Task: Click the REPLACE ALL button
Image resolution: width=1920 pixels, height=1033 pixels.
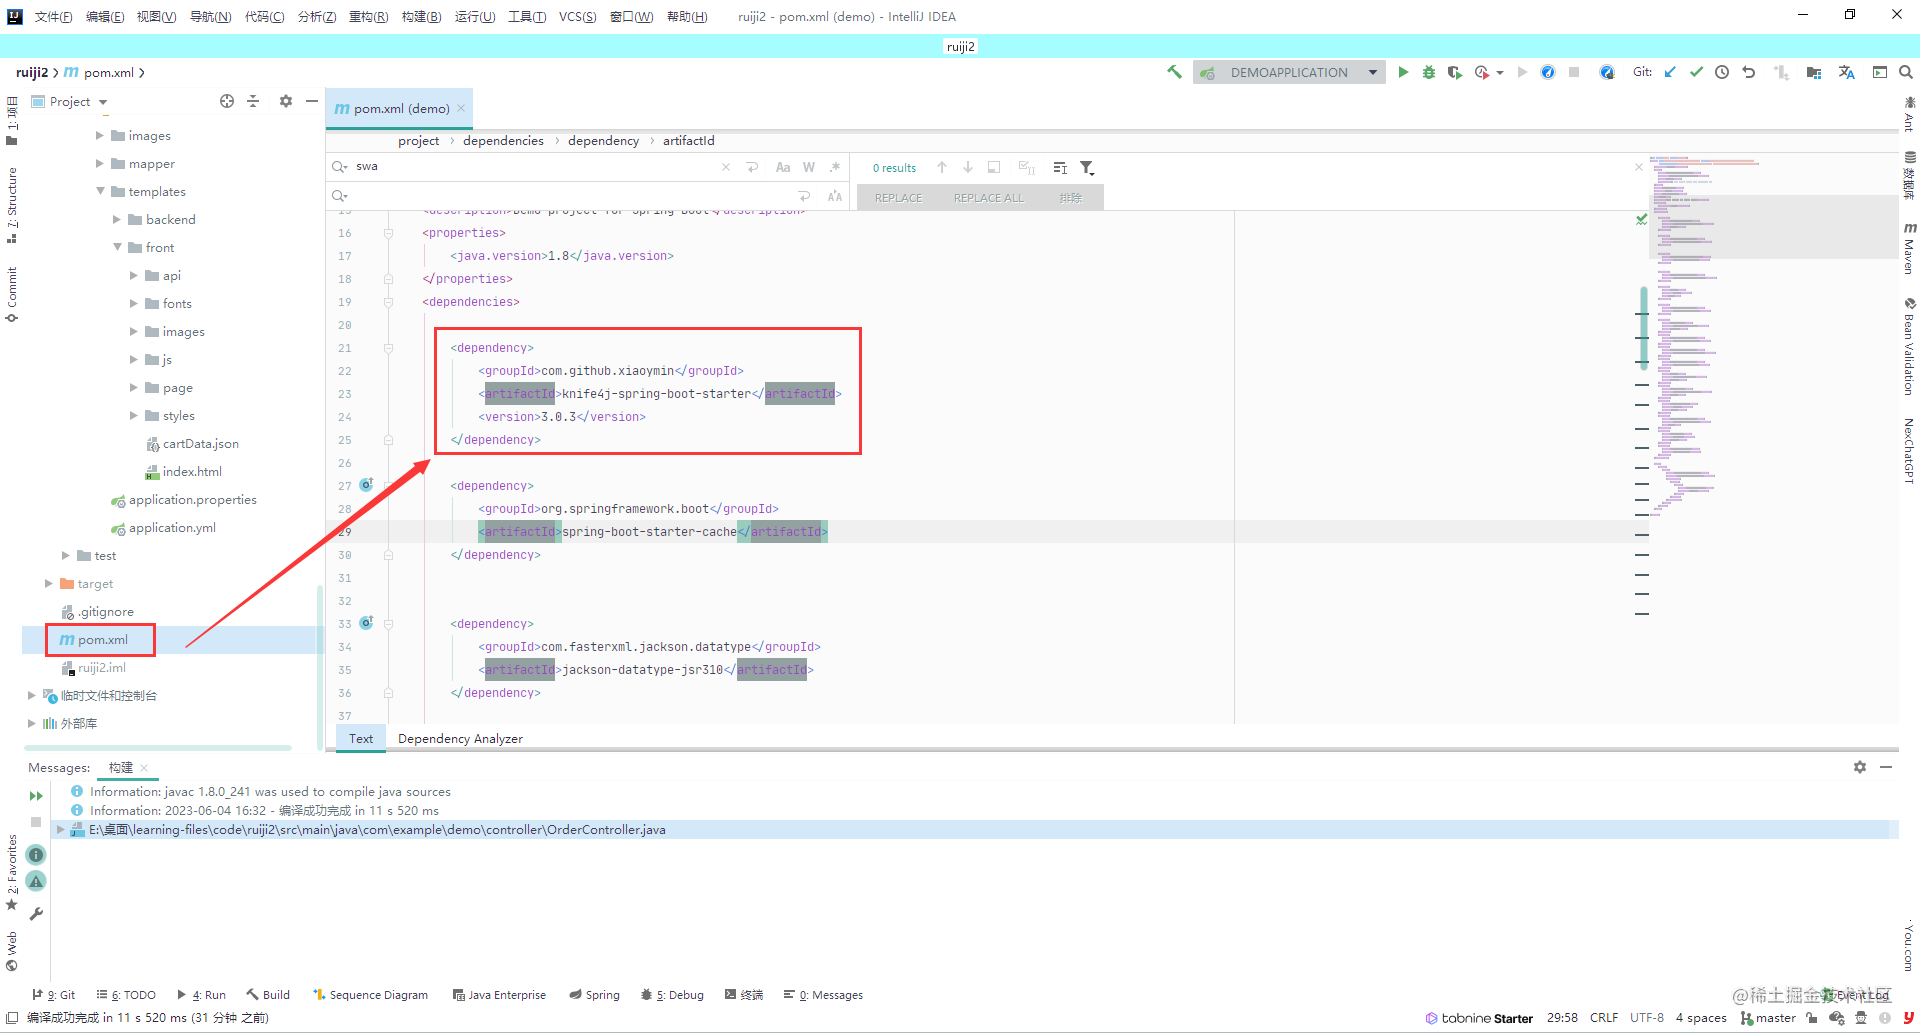Action: point(987,197)
